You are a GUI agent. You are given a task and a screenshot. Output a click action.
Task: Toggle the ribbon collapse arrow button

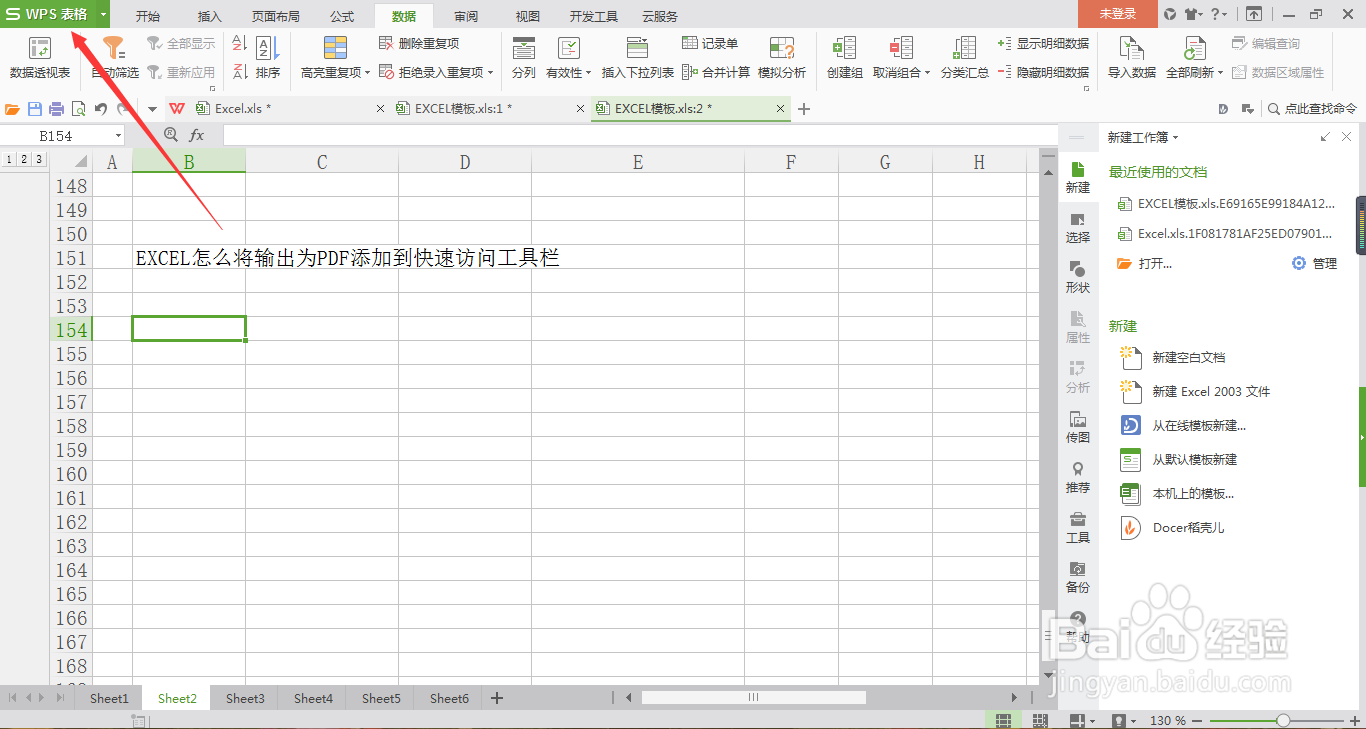(1253, 14)
